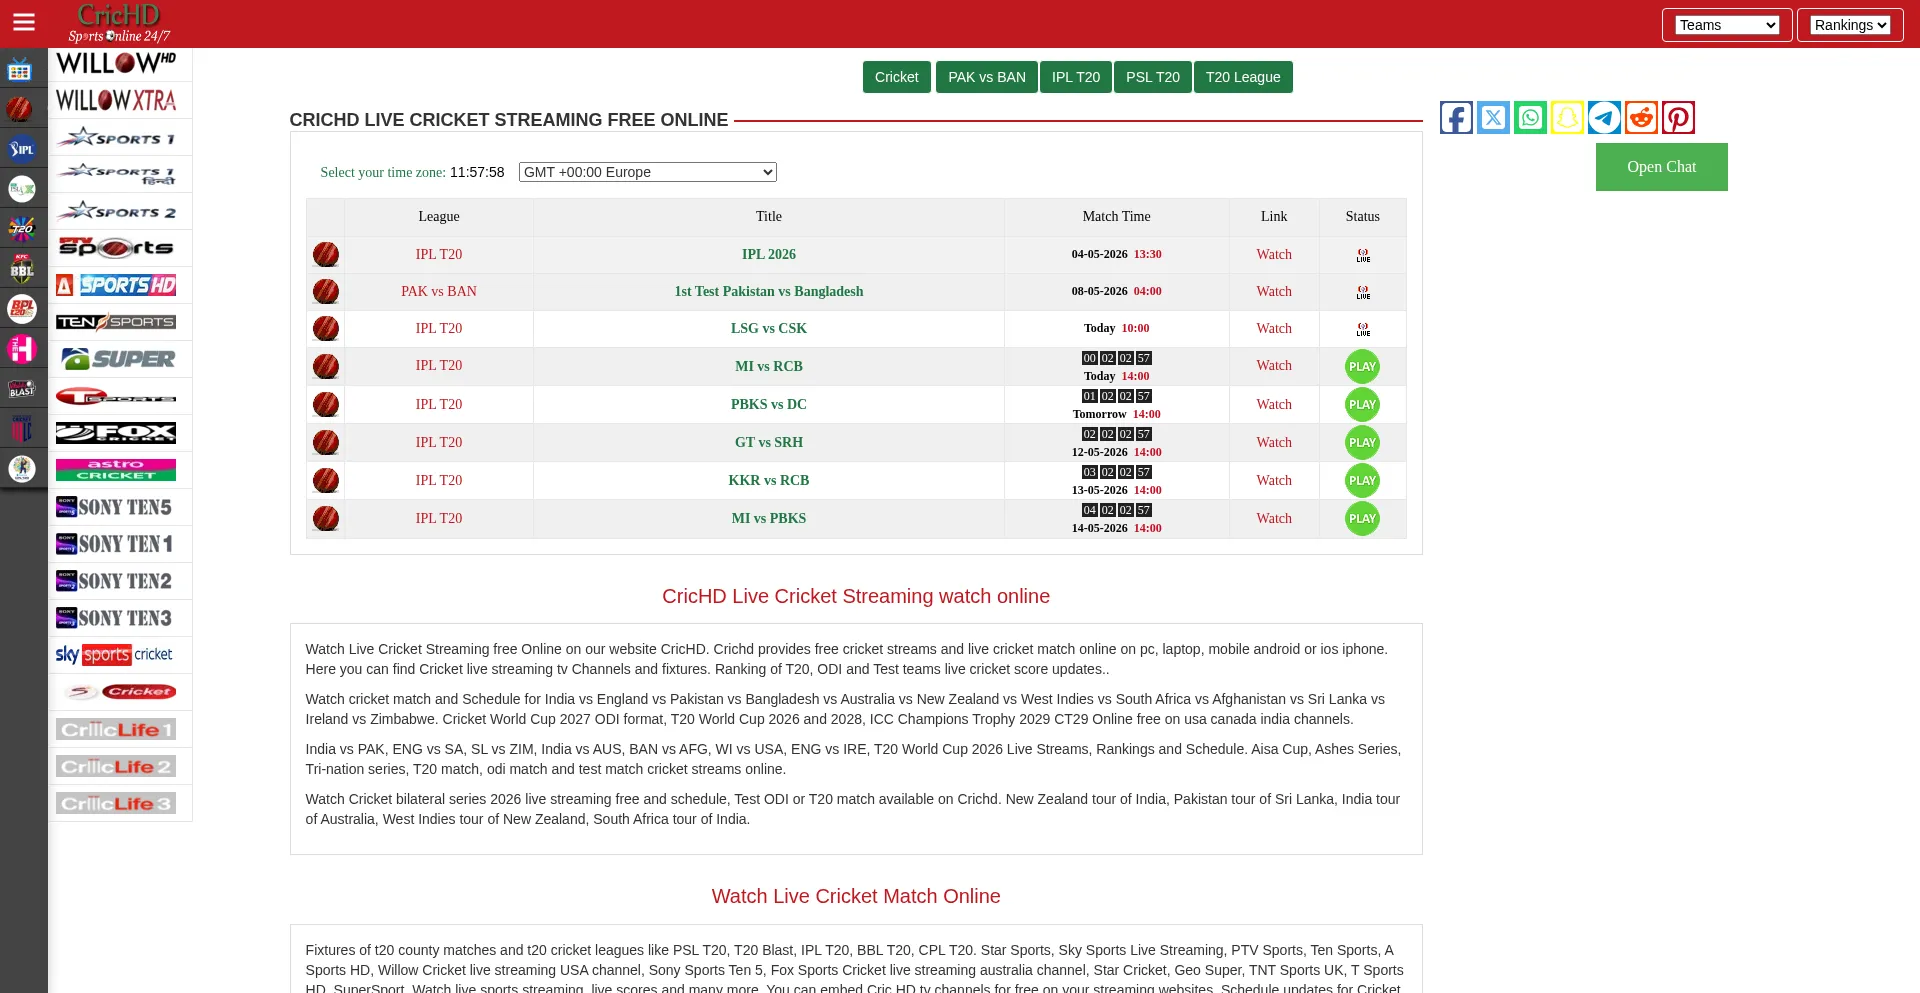The image size is (1920, 993).
Task: Open the Sony Ten 5 channel logo
Action: pyautogui.click(x=114, y=507)
